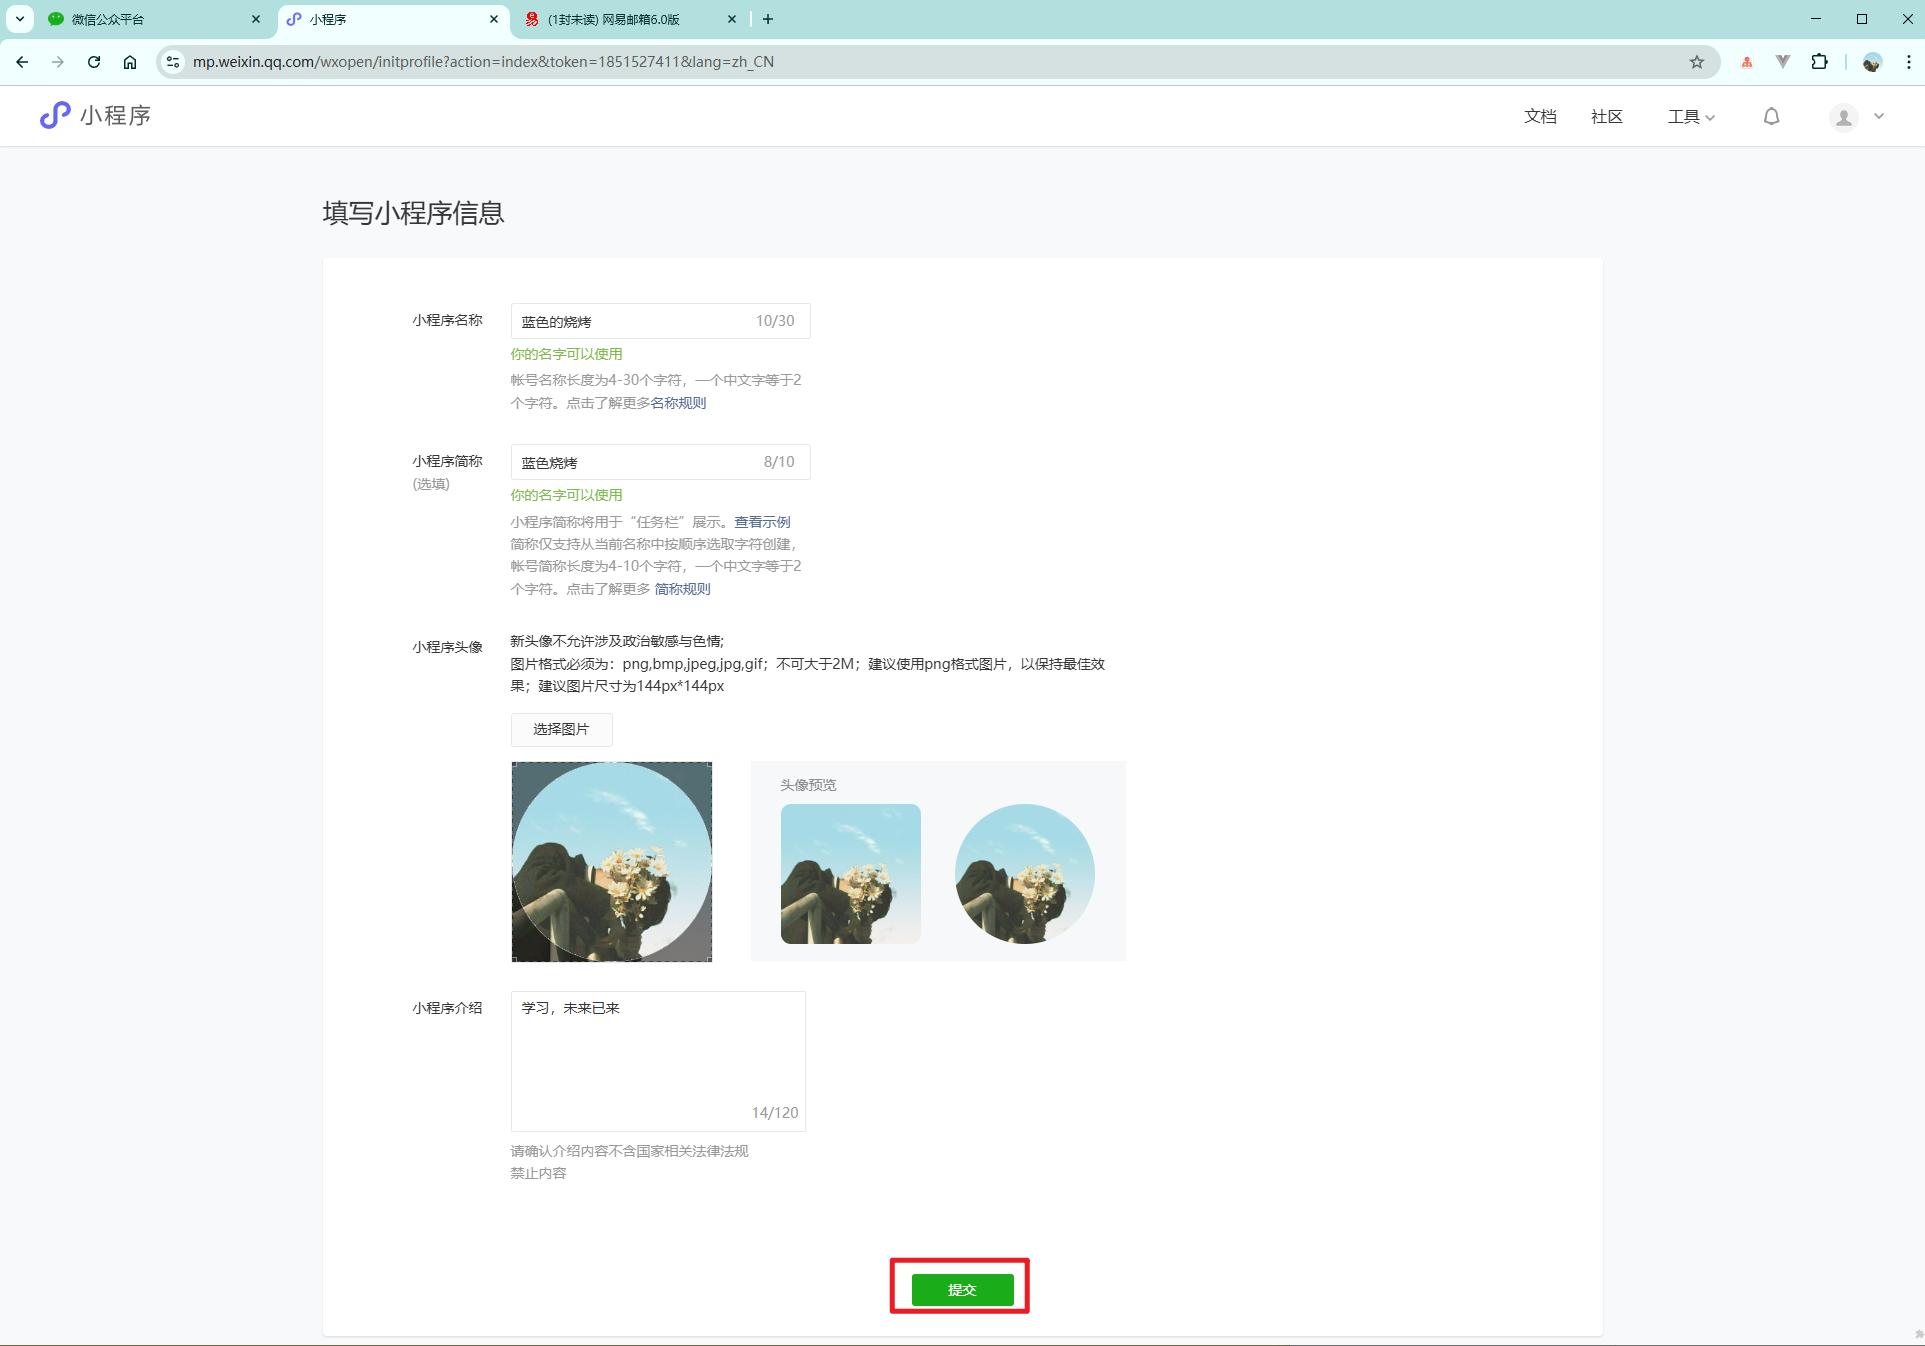This screenshot has height=1346, width=1925.
Task: Click the circular avatar preview
Action: (x=1025, y=874)
